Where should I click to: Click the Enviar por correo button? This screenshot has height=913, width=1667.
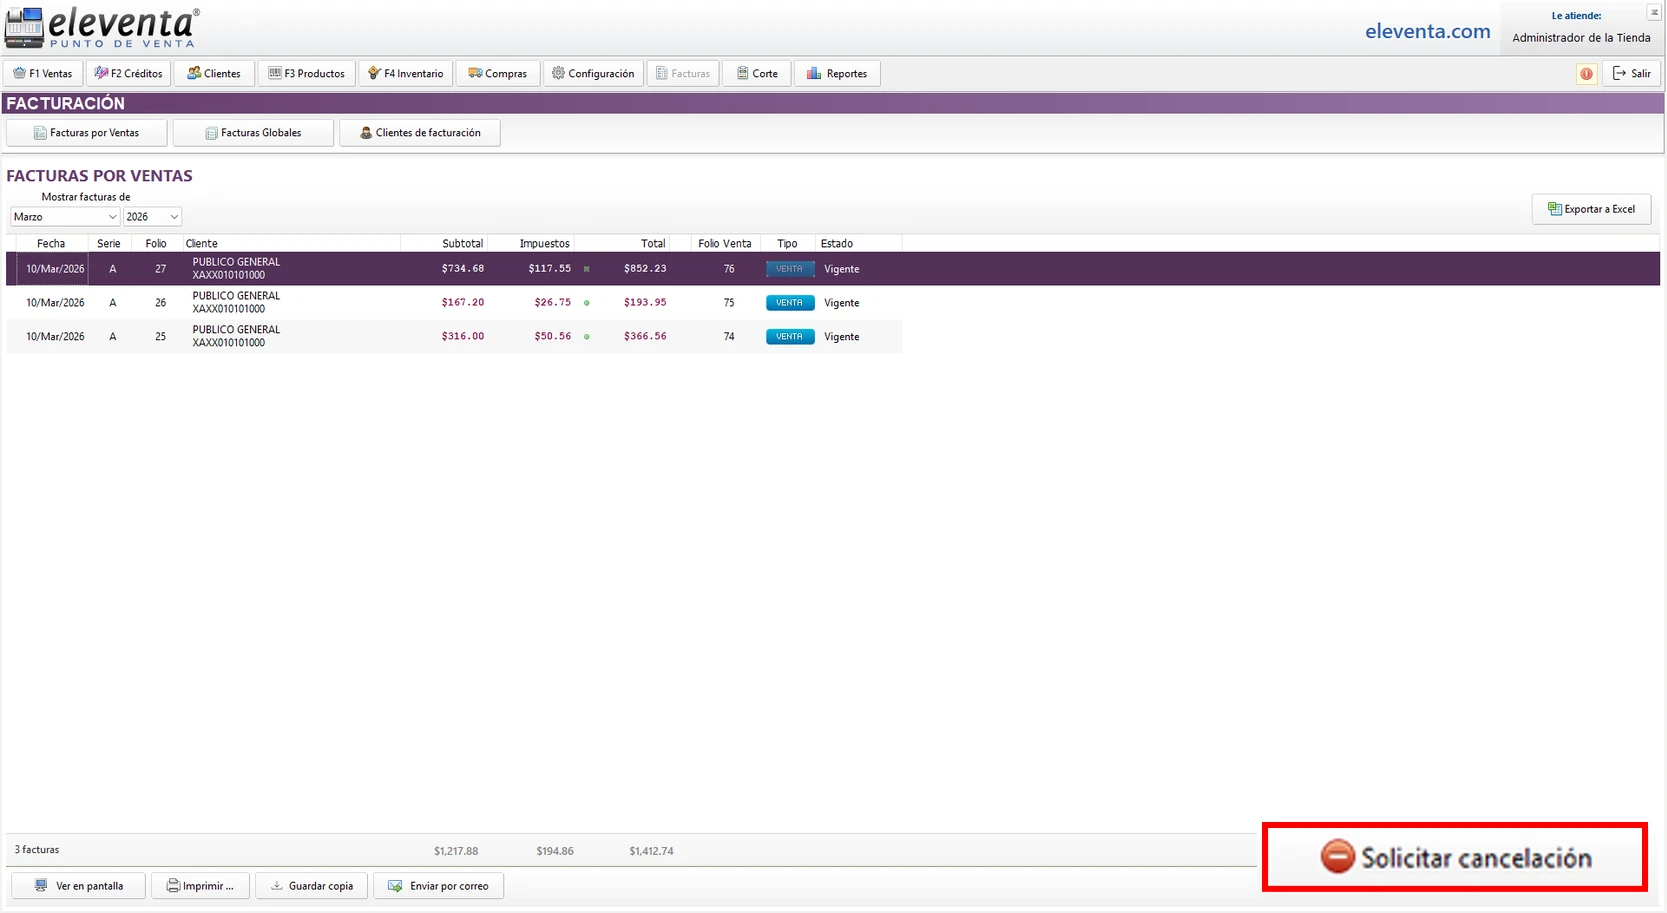pyautogui.click(x=439, y=886)
